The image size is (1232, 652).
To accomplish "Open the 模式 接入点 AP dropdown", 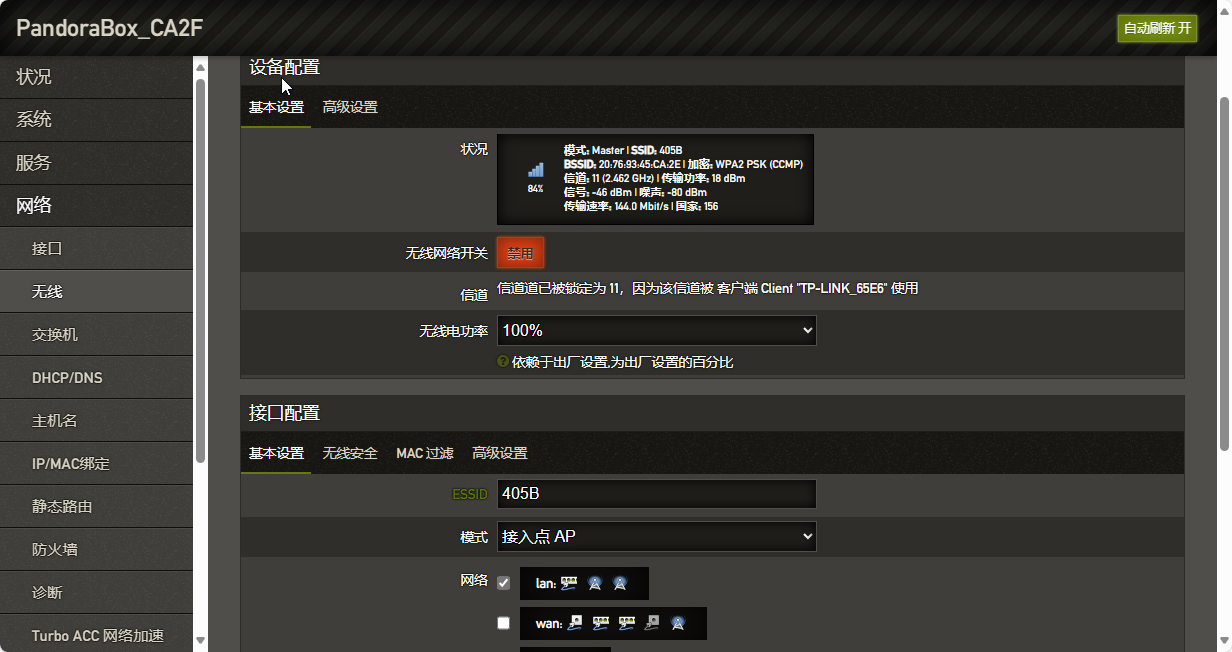I will 657,536.
